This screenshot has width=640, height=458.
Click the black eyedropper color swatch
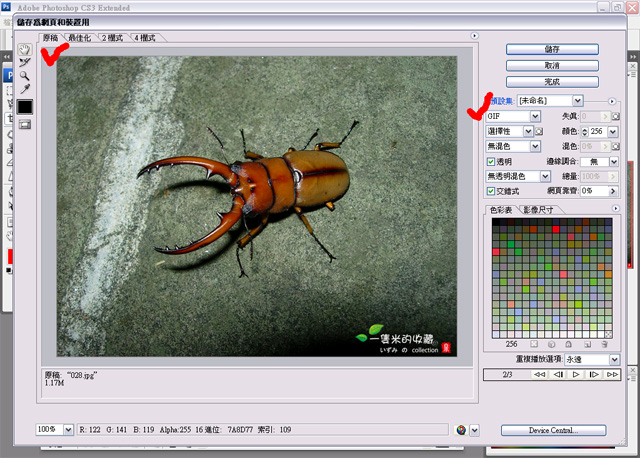(x=25, y=106)
